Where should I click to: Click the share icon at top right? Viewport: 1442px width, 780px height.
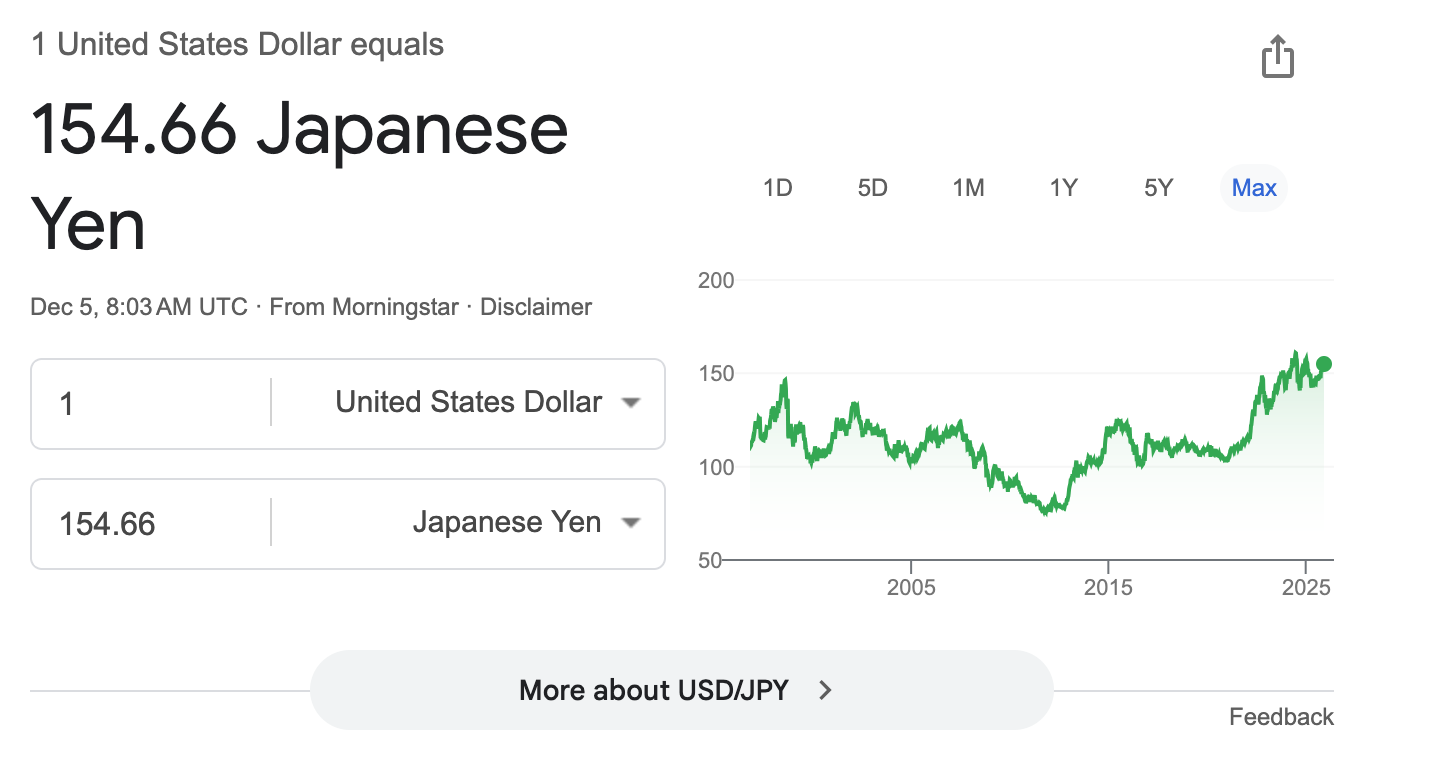(x=1277, y=56)
